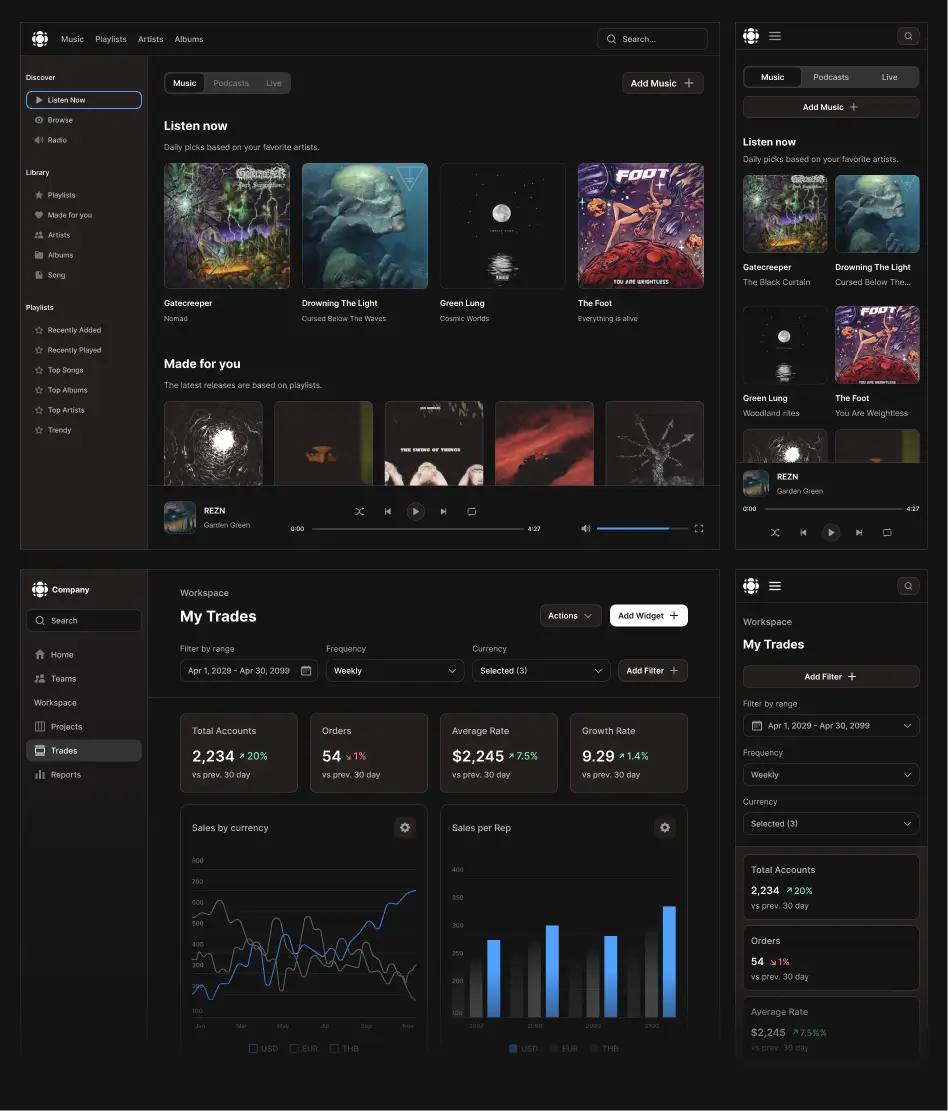The height and width of the screenshot is (1111, 948).
Task: Toggle THB checkbox under Sales by currency
Action: 334,1048
